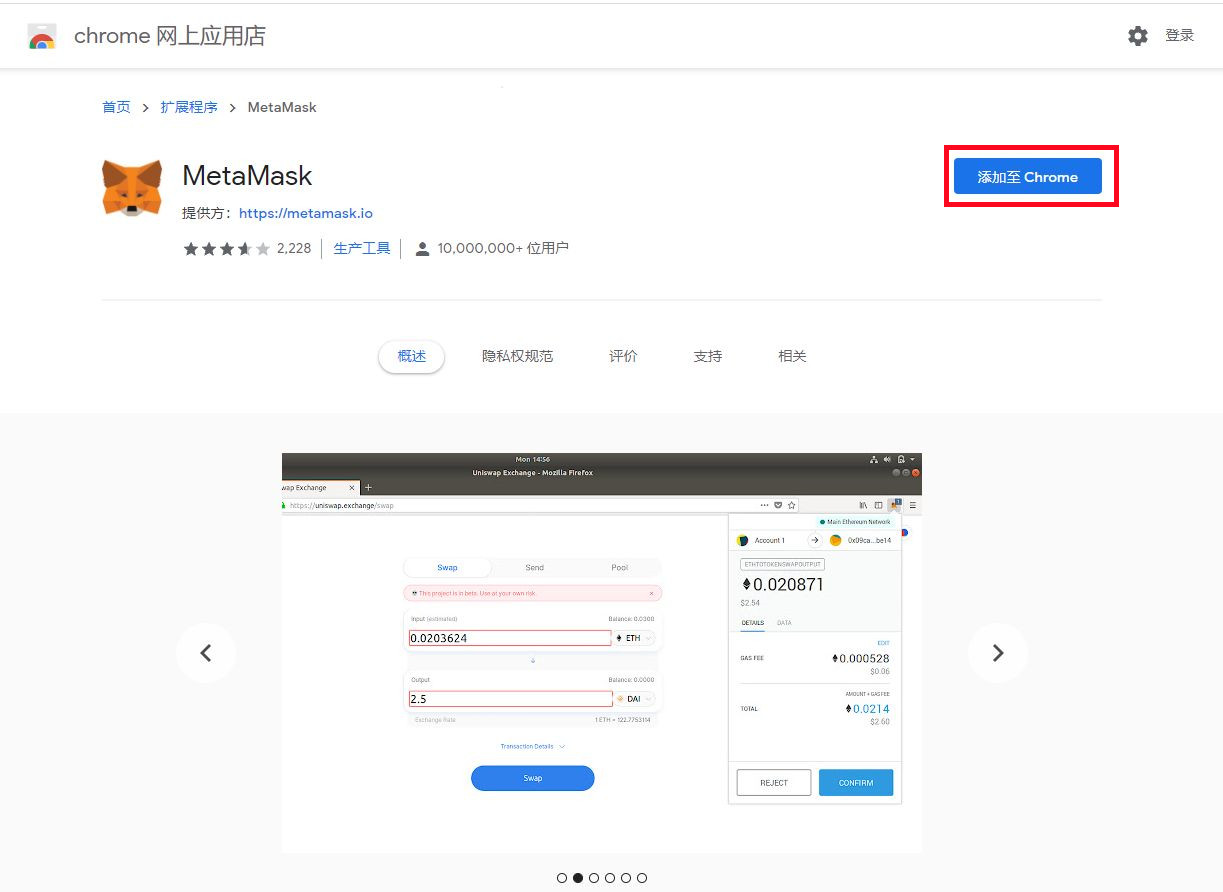Switch to the 隐私权规范 tab

[x=517, y=356]
